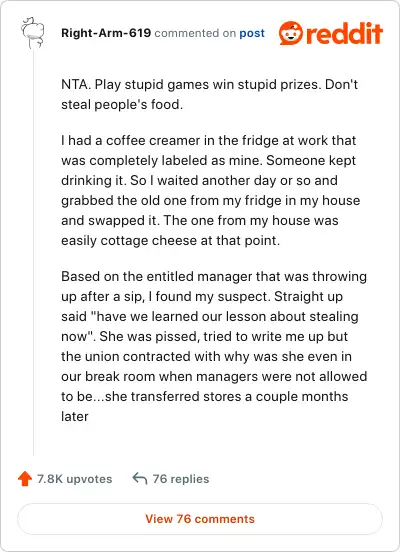The height and width of the screenshot is (552, 400).
Task: Click the reply arrow icon
Action: (140, 478)
